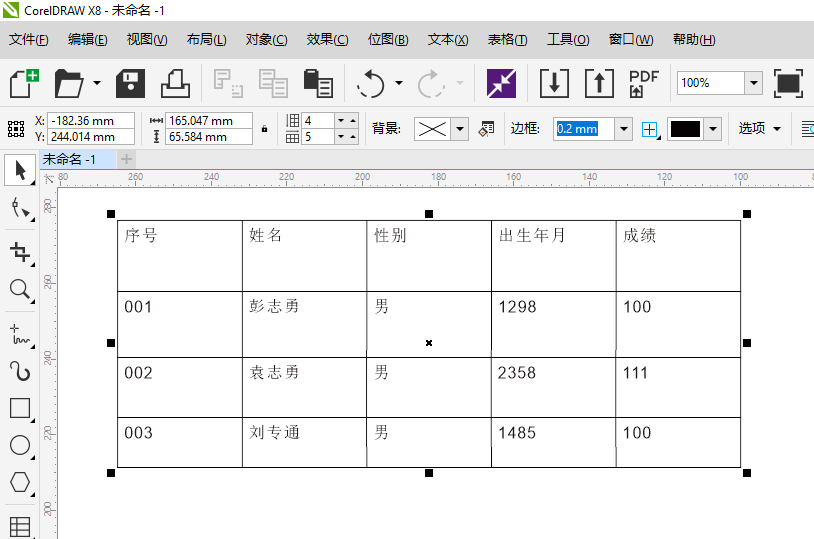
Task: Open the 编辑 menu
Action: (87, 39)
